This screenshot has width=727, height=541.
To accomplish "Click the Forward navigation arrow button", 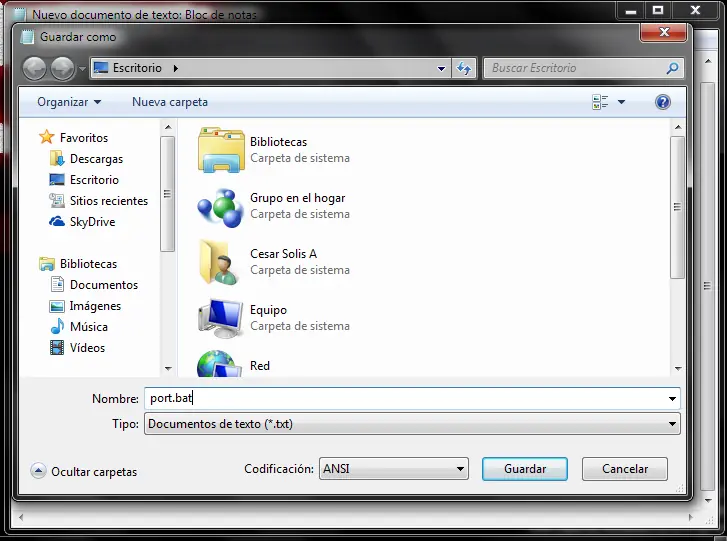I will click(x=63, y=68).
